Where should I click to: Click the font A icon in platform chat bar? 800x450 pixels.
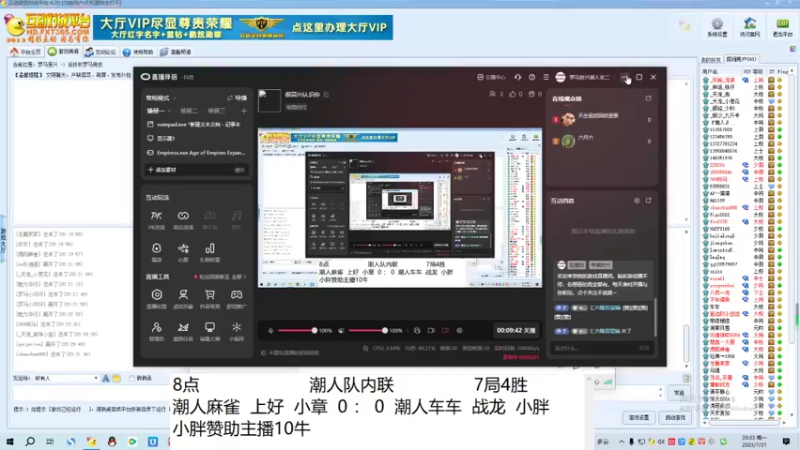(x=106, y=378)
